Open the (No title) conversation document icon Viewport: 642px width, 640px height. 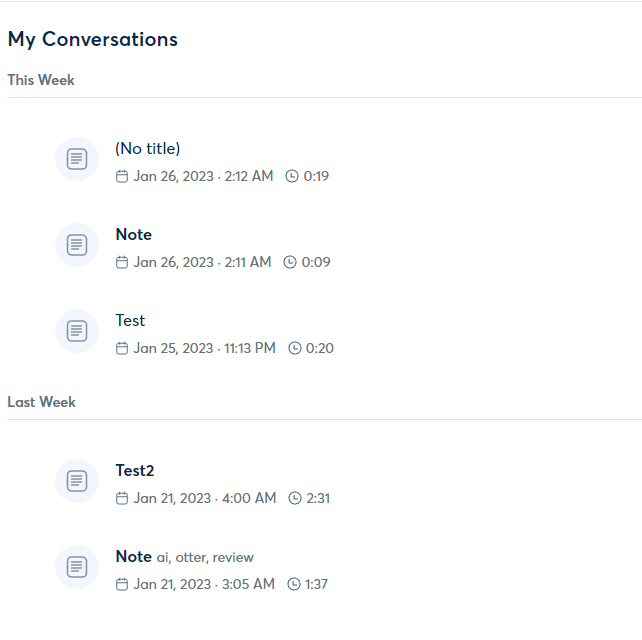[x=77, y=159]
